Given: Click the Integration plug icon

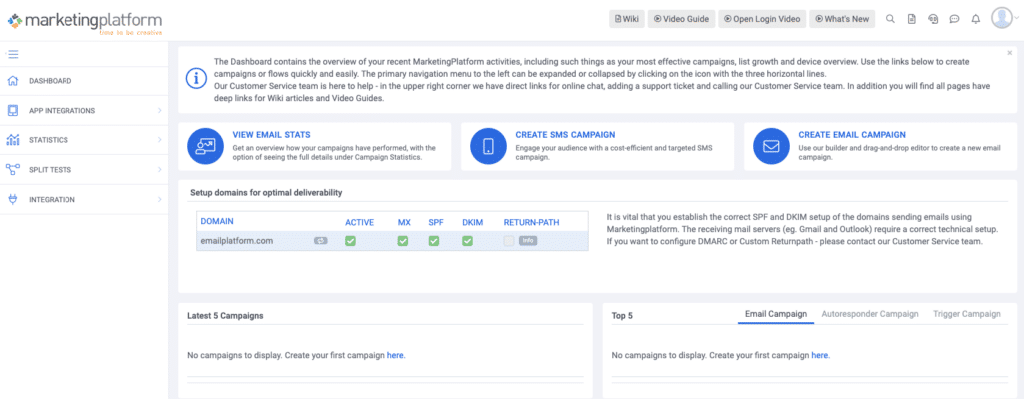Looking at the screenshot, I should click(x=12, y=199).
